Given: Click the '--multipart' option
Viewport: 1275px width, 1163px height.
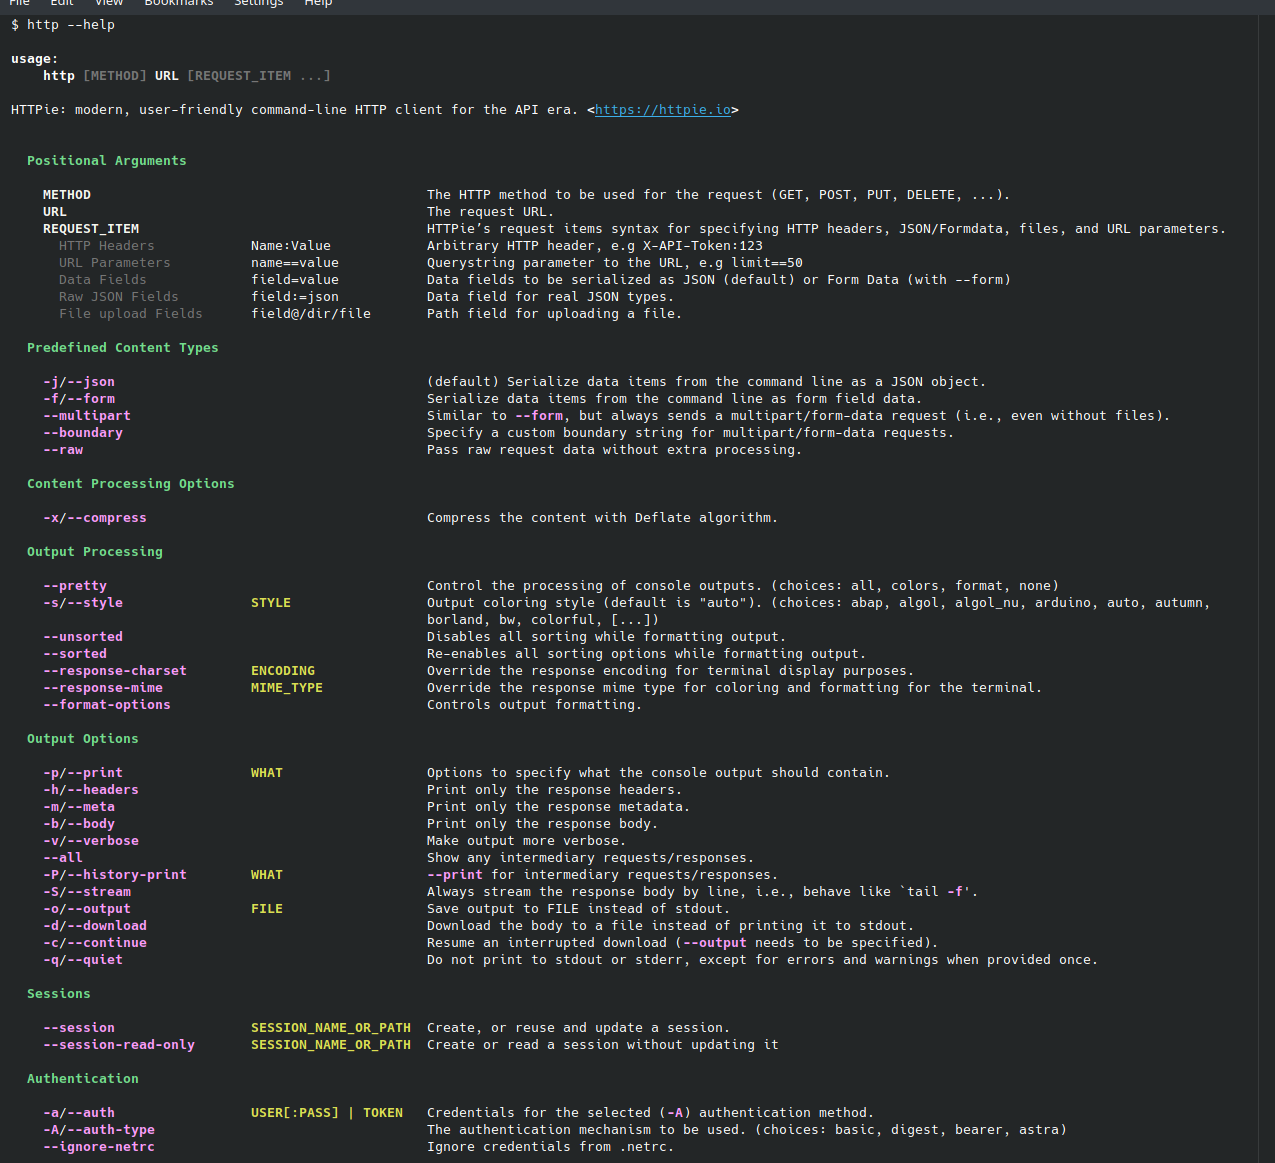Looking at the screenshot, I should (x=87, y=416).
